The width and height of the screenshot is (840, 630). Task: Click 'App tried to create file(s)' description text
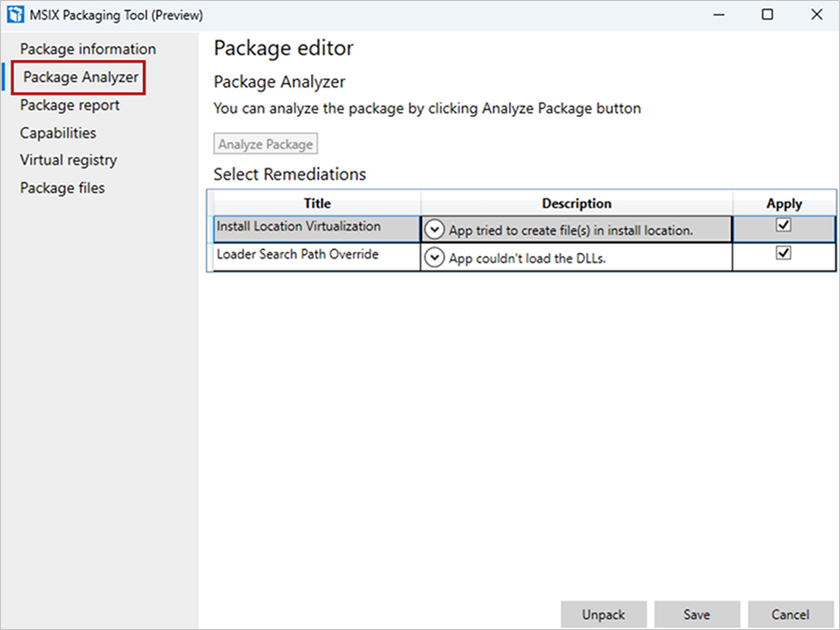[x=571, y=230]
